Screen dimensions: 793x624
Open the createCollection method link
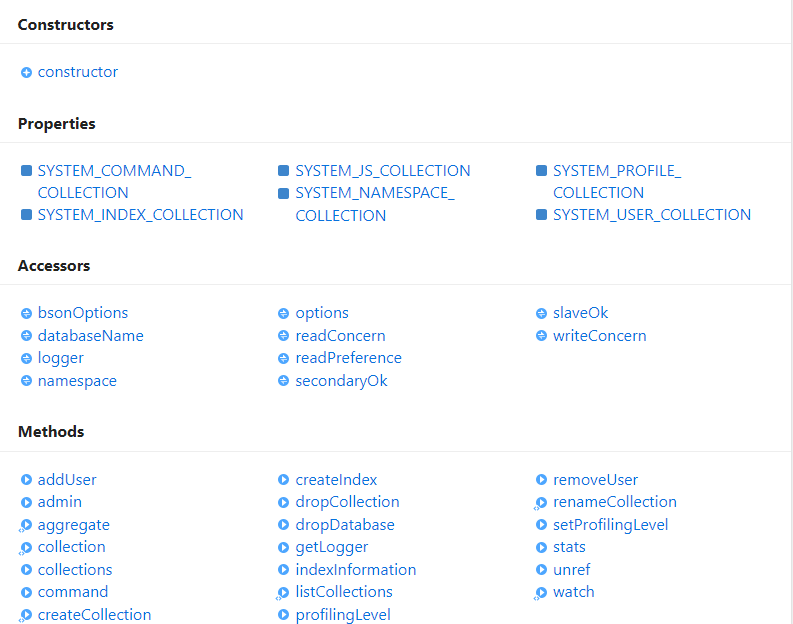click(94, 615)
